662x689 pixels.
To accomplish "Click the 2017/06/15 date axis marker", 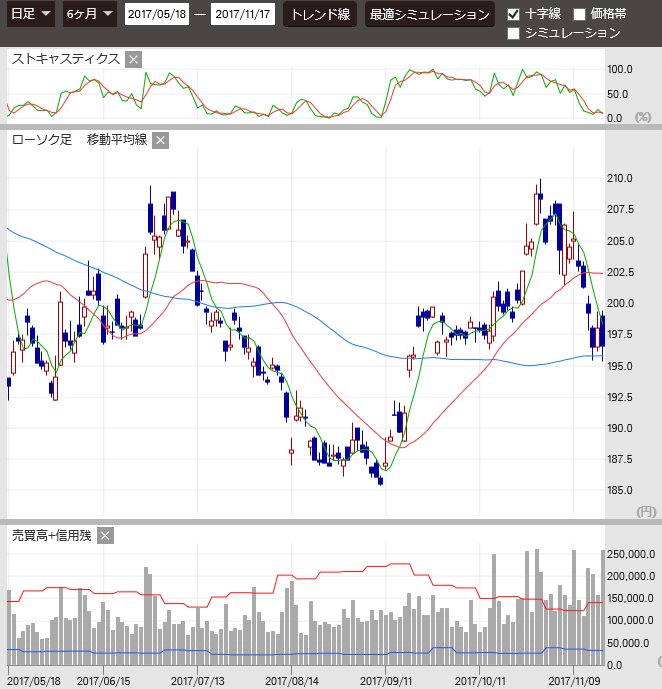I will click(102, 680).
